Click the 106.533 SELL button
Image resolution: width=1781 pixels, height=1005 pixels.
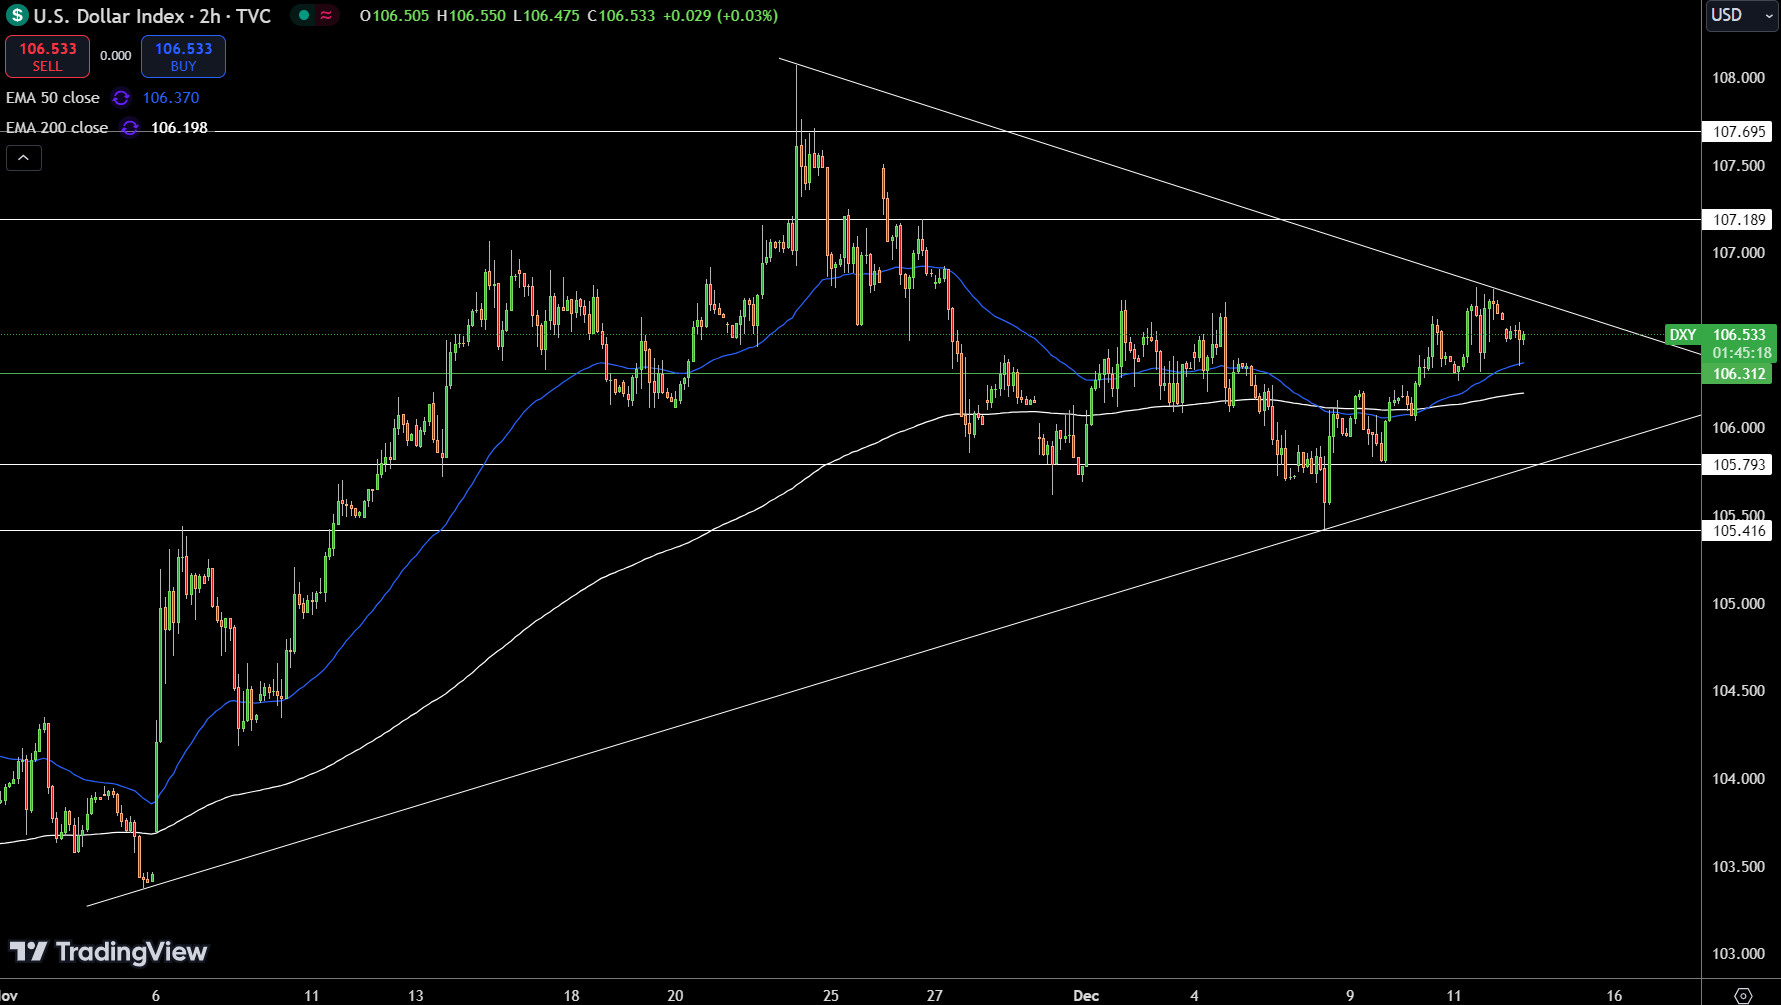(x=47, y=56)
